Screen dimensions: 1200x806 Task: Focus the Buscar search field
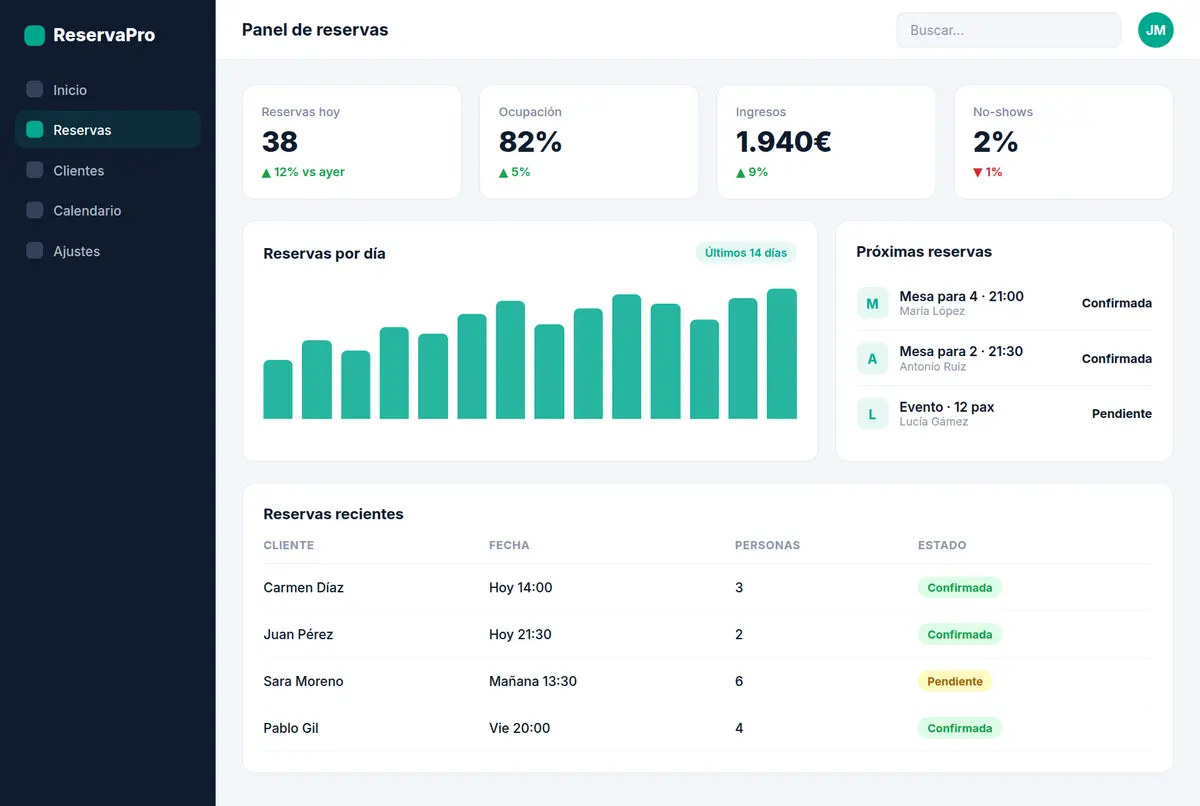[x=1008, y=30]
